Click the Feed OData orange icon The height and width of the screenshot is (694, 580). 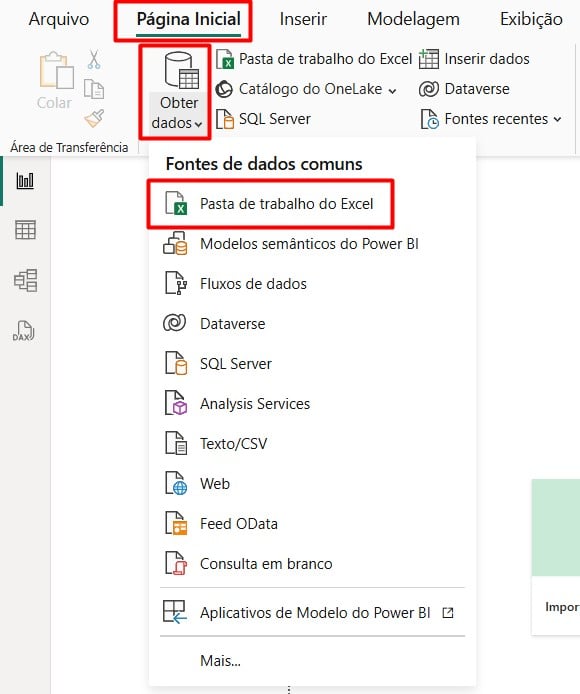click(175, 523)
